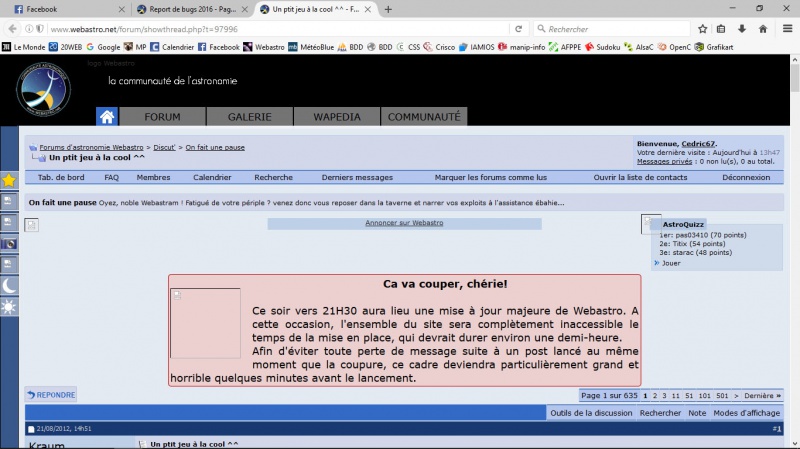Expand the thread Rechercher dropdown

(660, 413)
